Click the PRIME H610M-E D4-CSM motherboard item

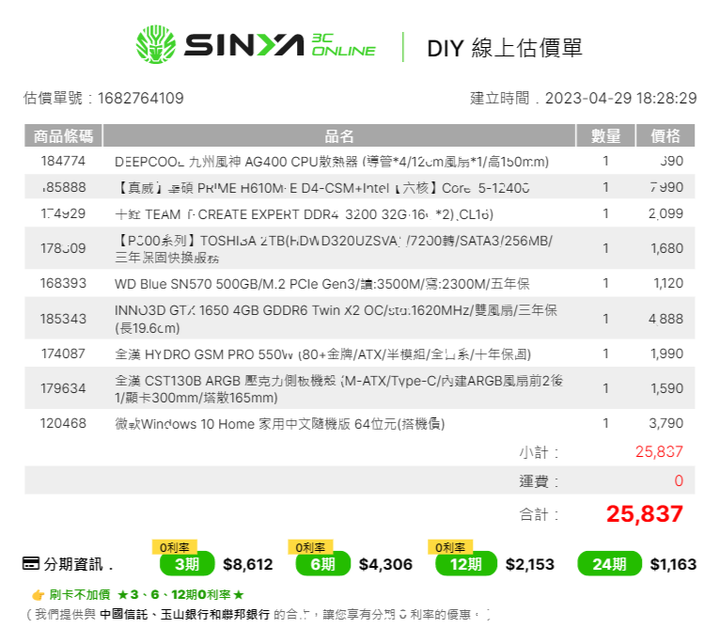[x=322, y=188]
